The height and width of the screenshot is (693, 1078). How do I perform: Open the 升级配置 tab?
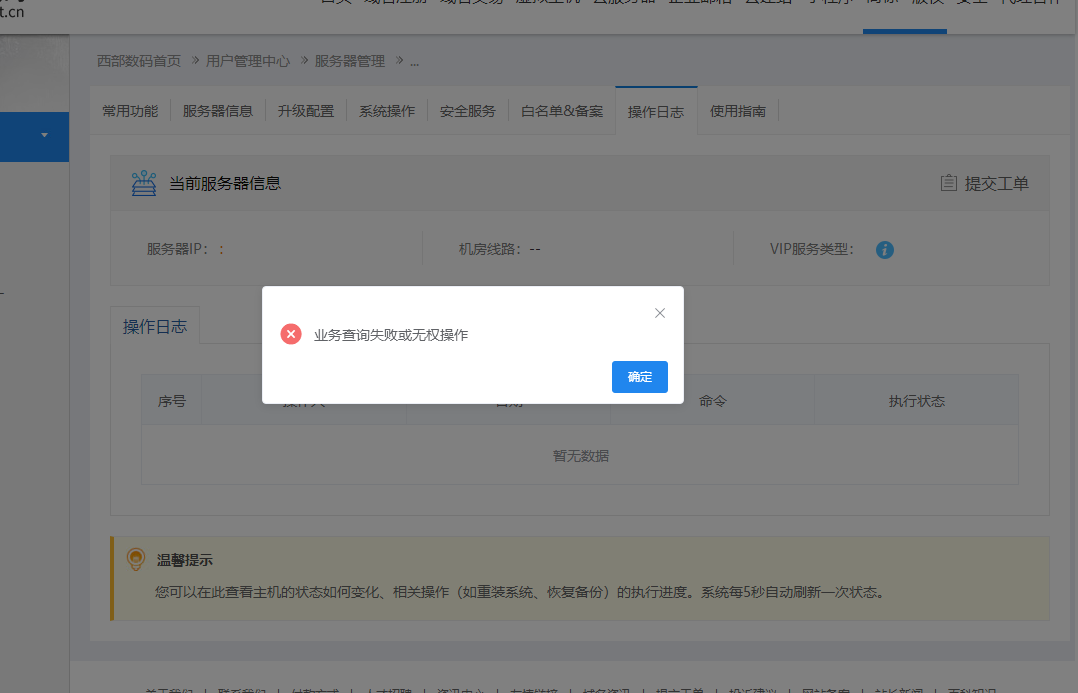click(x=306, y=111)
